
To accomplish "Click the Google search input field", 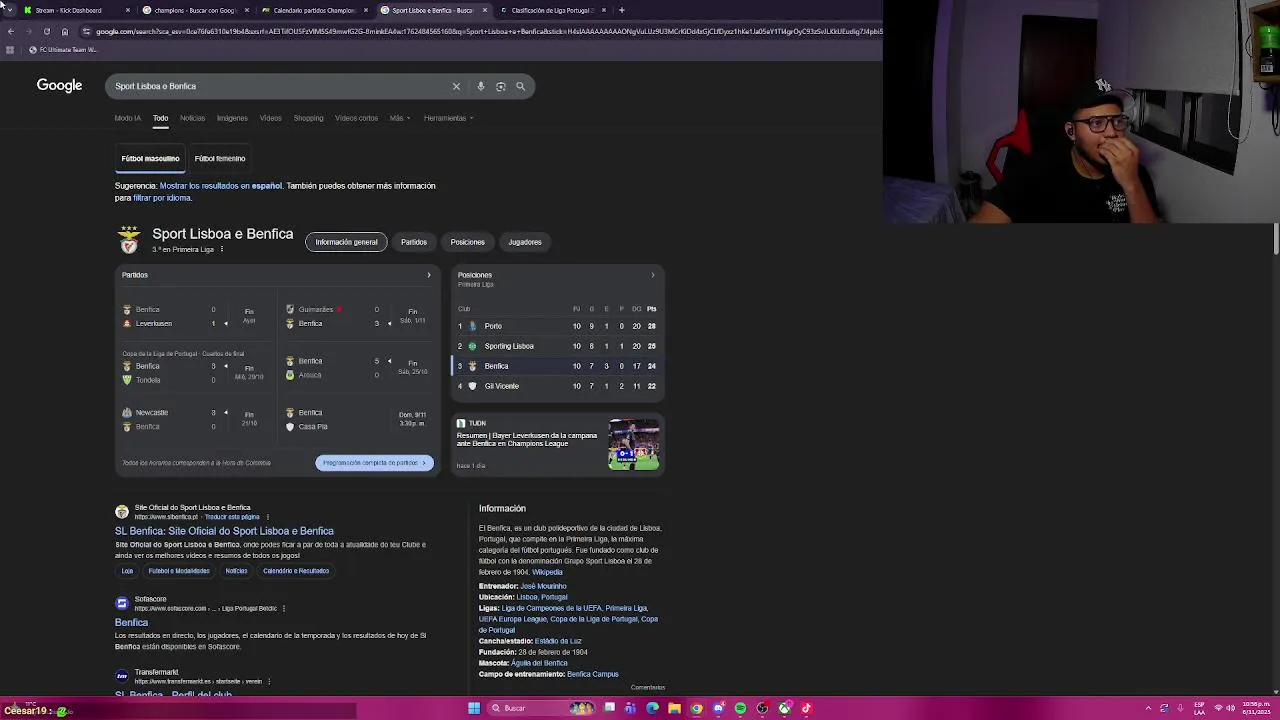I will pyautogui.click(x=280, y=86).
